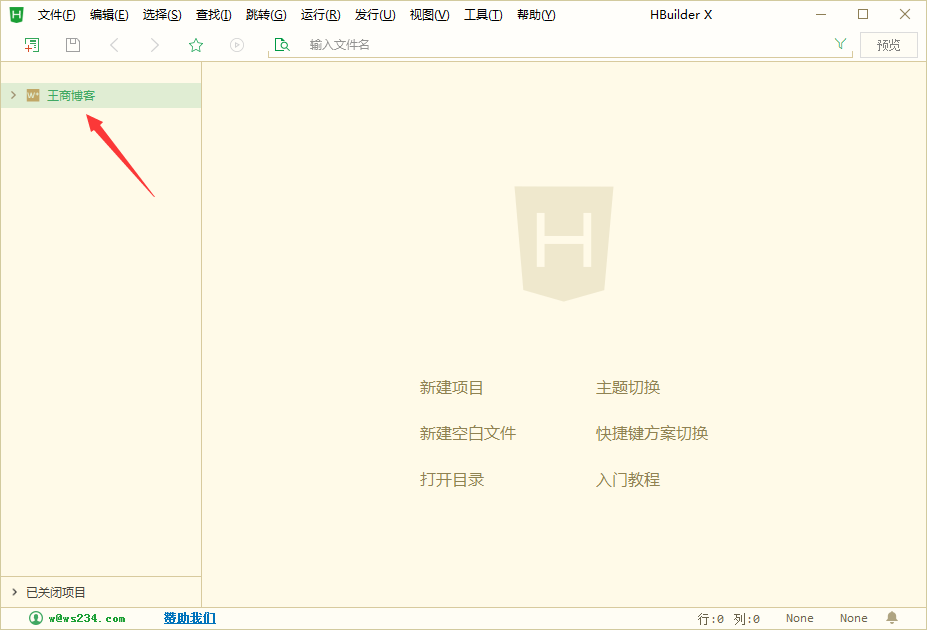The width and height of the screenshot is (927, 630).
Task: Close the HBuilder X window
Action: (905, 14)
